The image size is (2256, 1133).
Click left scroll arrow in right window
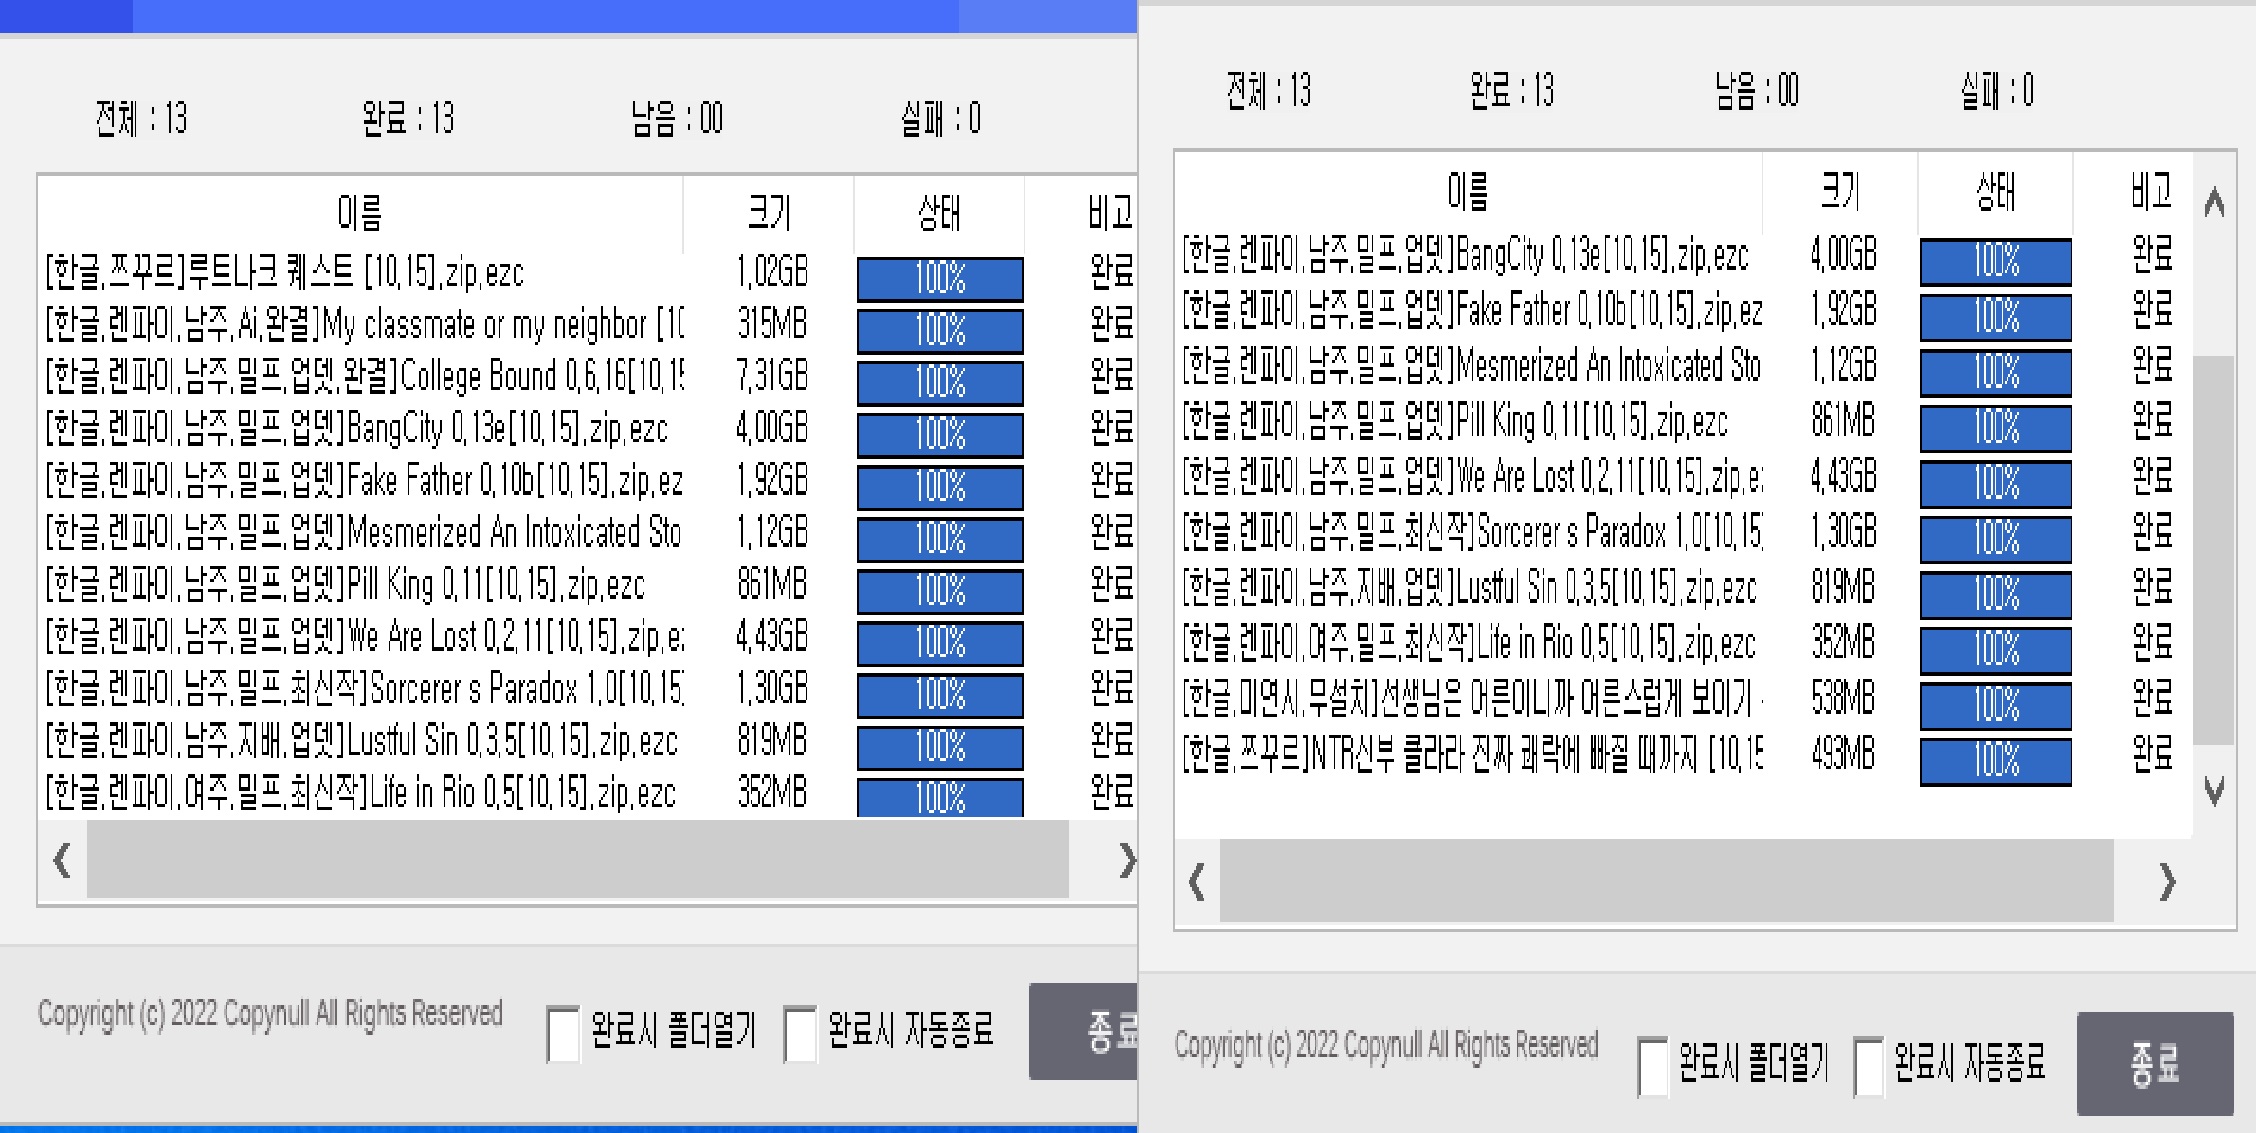tap(1197, 882)
